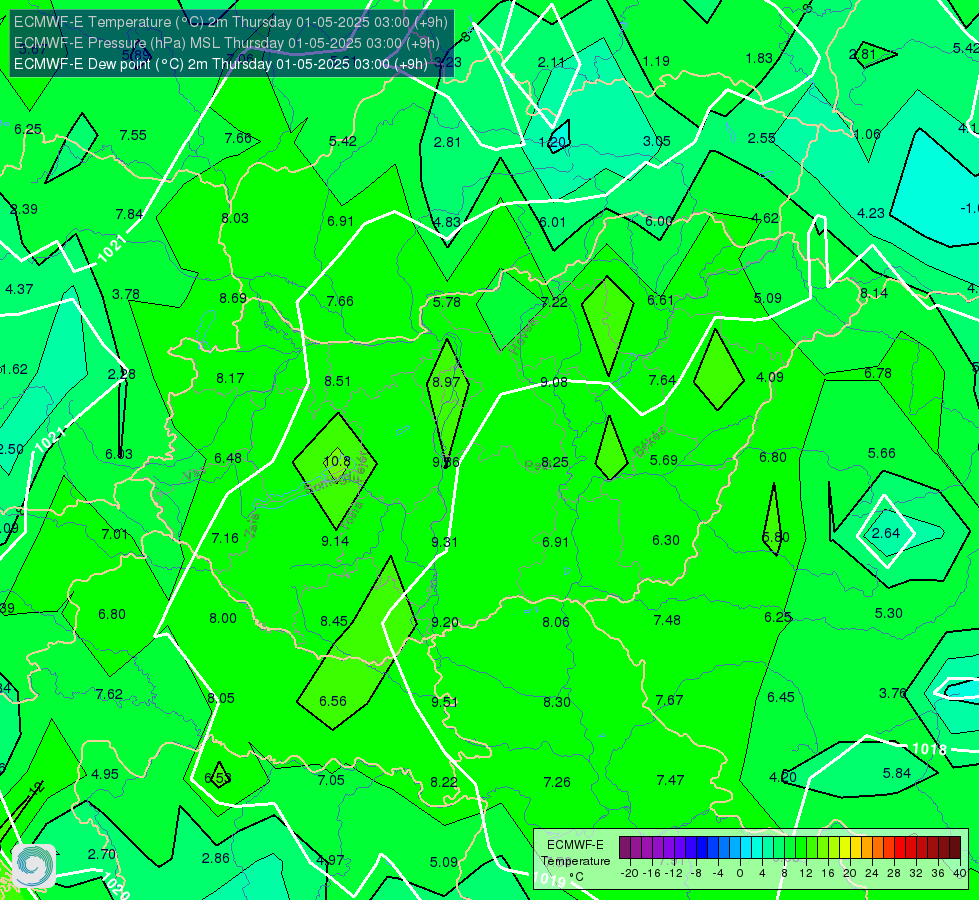Click the 7.84 map value
The image size is (979, 900).
(x=129, y=215)
